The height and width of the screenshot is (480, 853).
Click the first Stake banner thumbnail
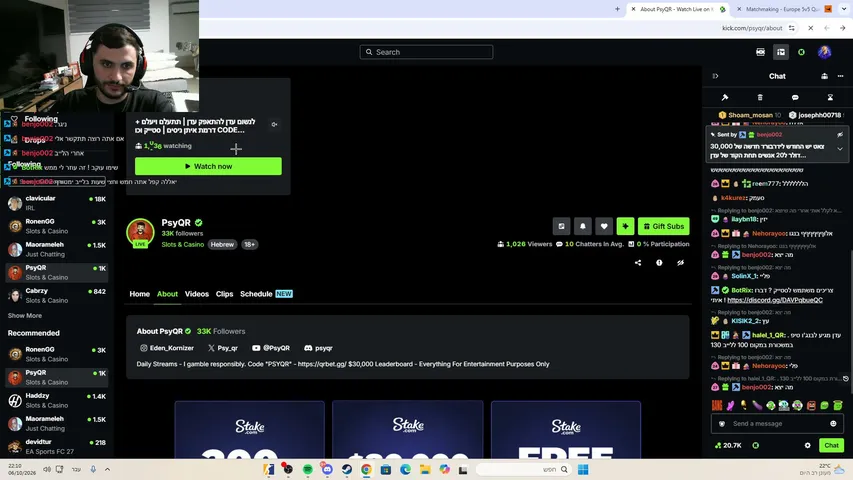pyautogui.click(x=249, y=429)
